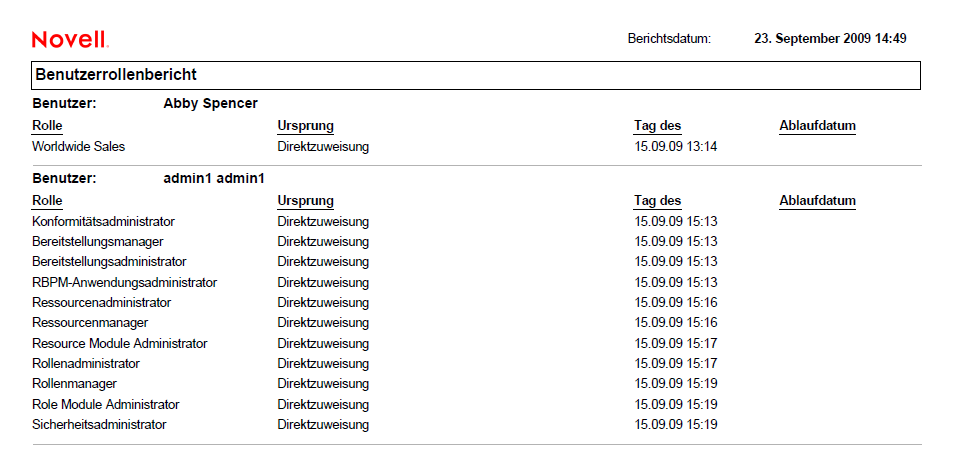Screen dimensions: 954x451
Task: Click the Benutzerrollenbericht report title
Action: [x=116, y=75]
